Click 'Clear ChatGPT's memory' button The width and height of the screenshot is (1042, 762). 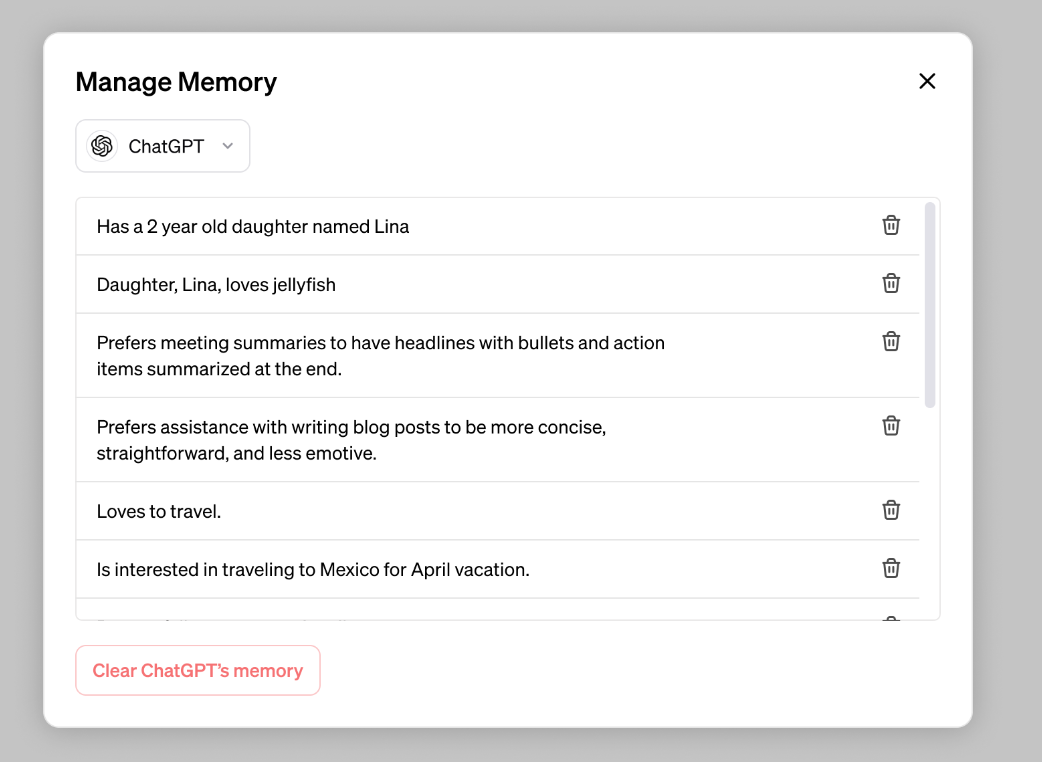click(x=198, y=670)
